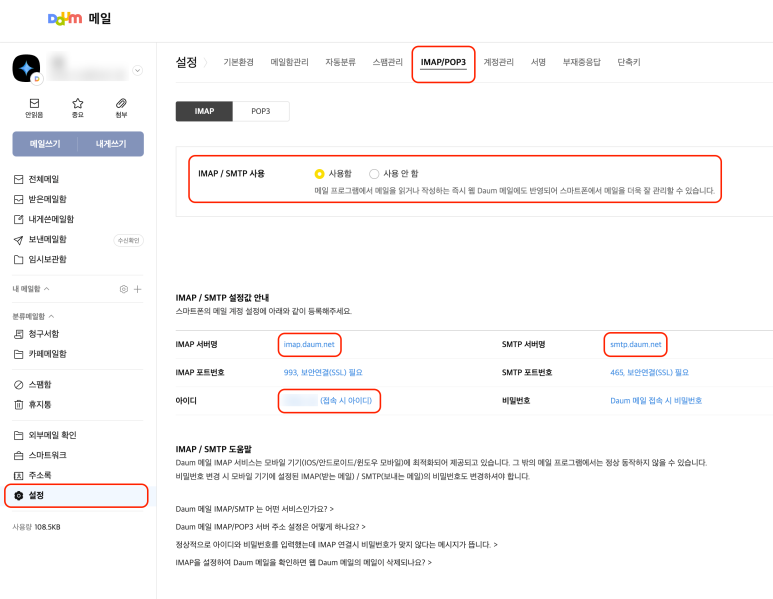The height and width of the screenshot is (599, 773).
Task: Click imap.daum.net server name
Action: [x=309, y=345]
